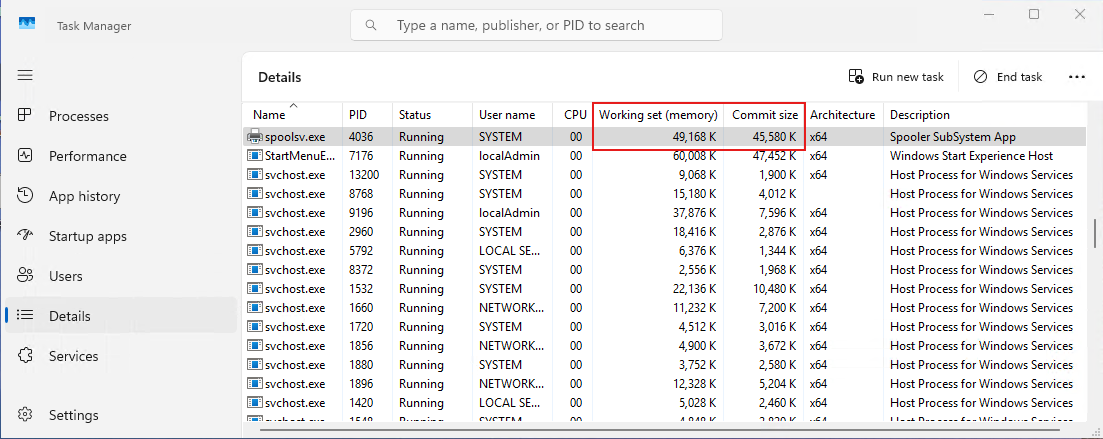Click the Startup apps gauge icon
This screenshot has width=1103, height=439.
coord(25,236)
